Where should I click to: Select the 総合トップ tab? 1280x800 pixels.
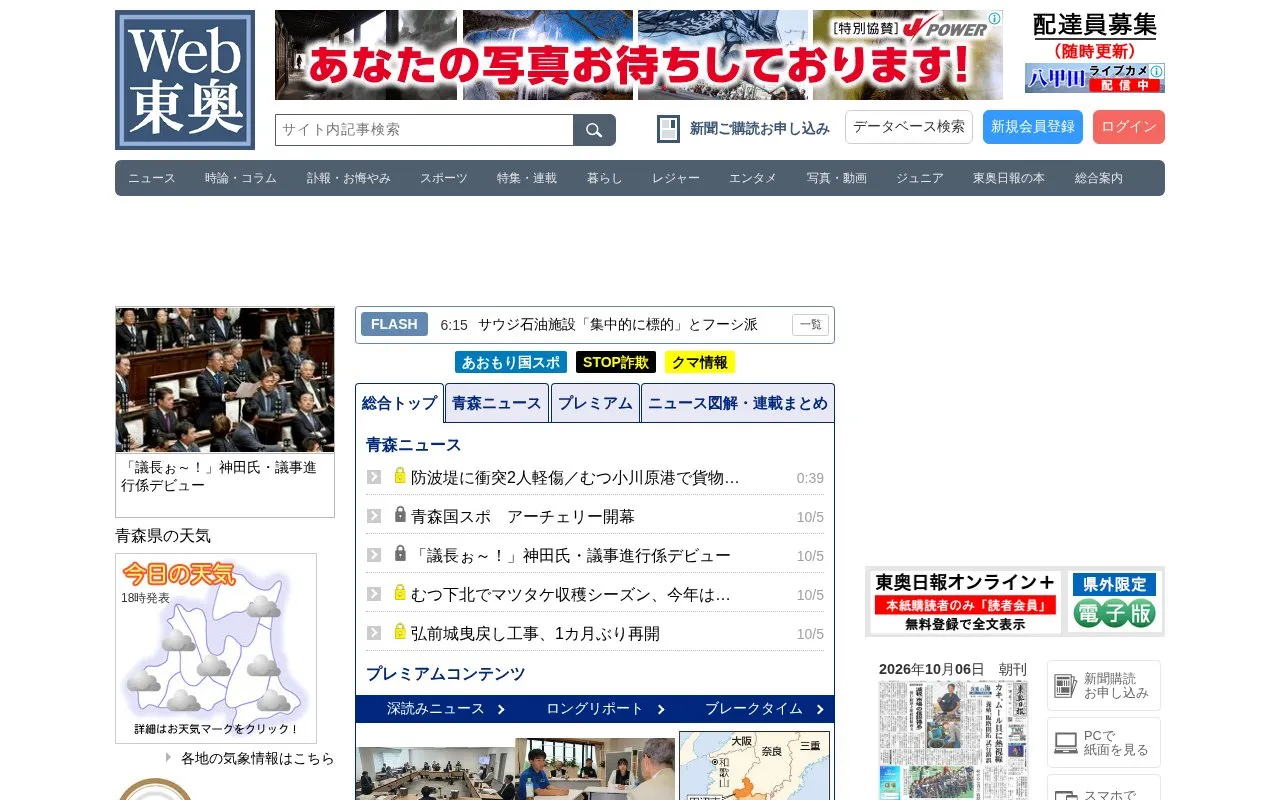400,403
